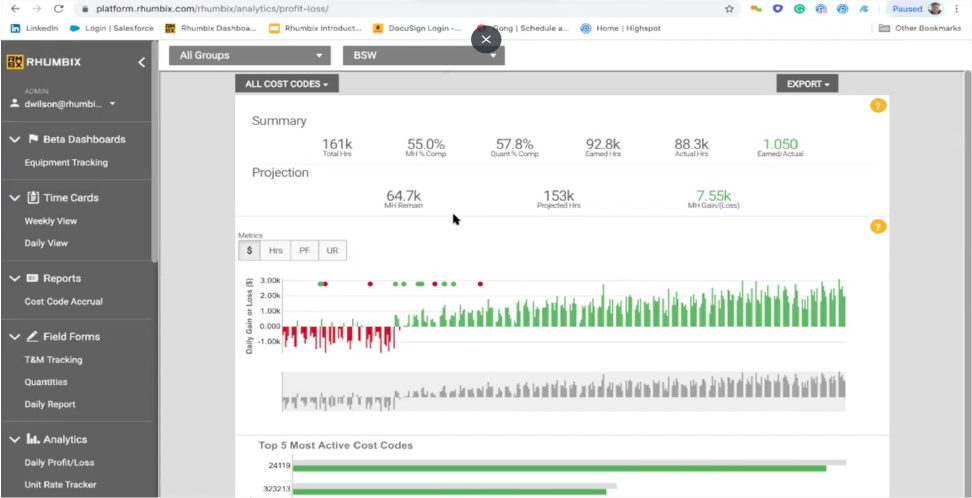Select the PF metric toggle
The height and width of the screenshot is (498, 972).
[x=304, y=251]
